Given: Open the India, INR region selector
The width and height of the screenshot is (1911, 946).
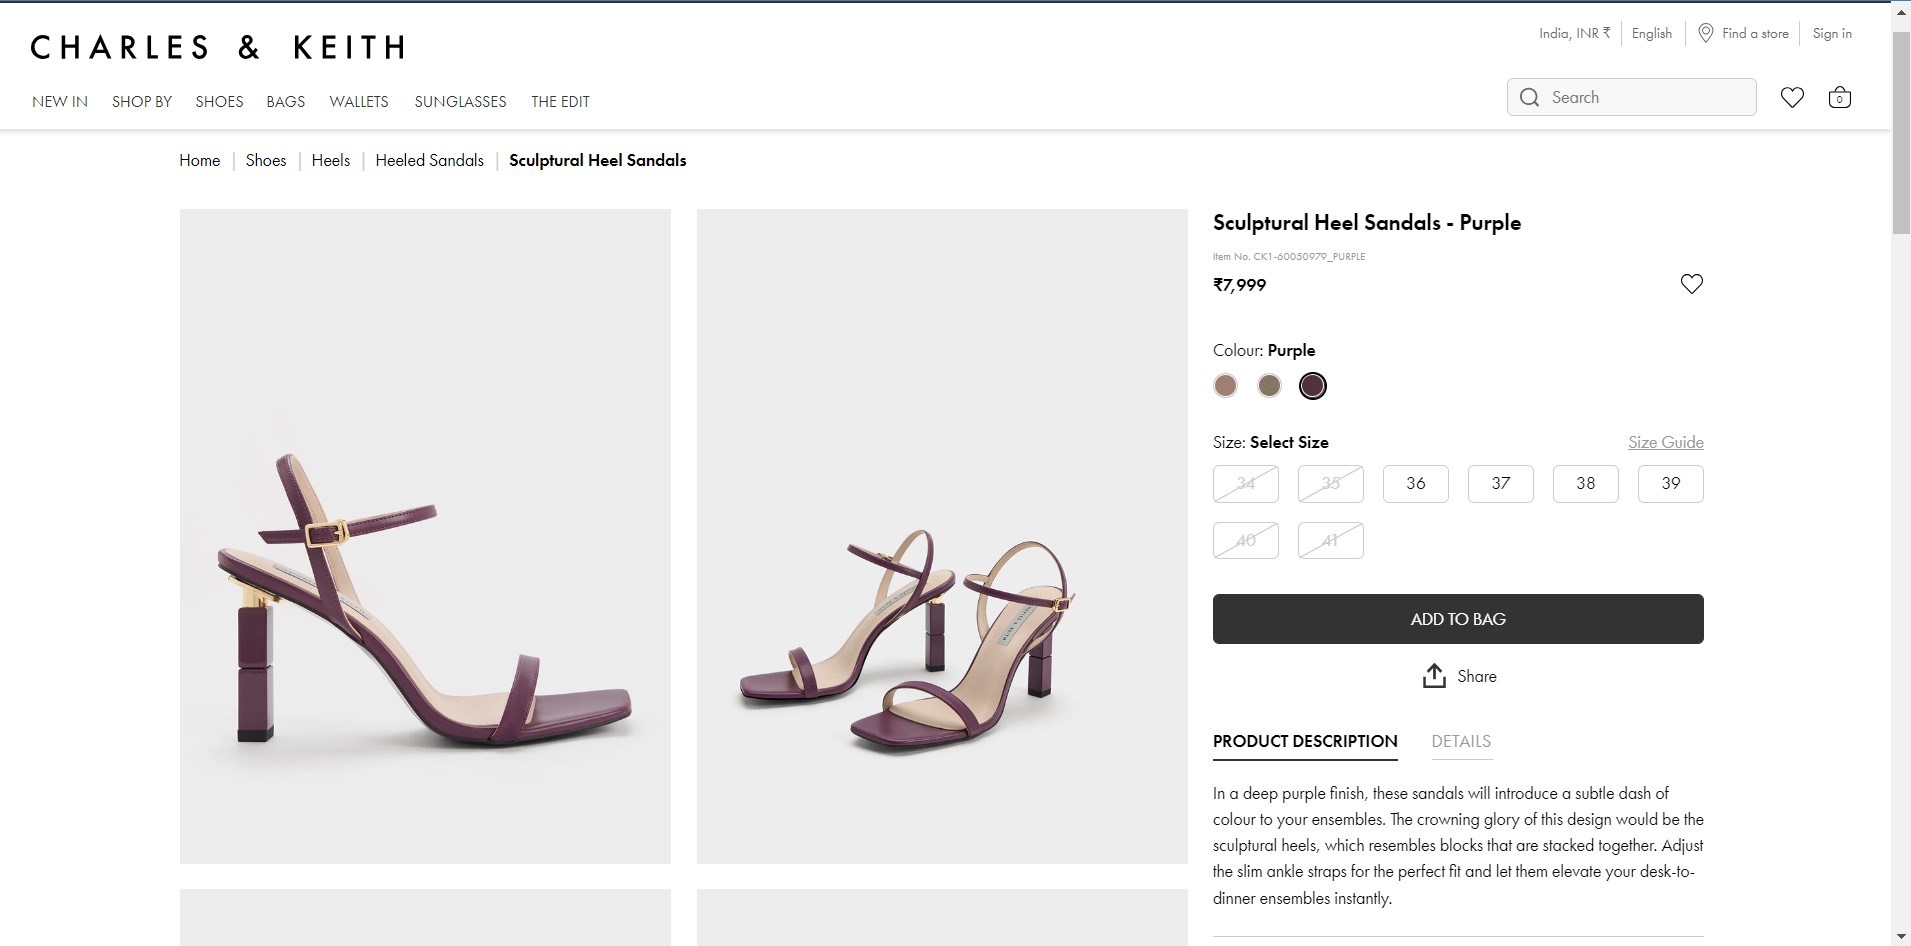Looking at the screenshot, I should tap(1574, 33).
